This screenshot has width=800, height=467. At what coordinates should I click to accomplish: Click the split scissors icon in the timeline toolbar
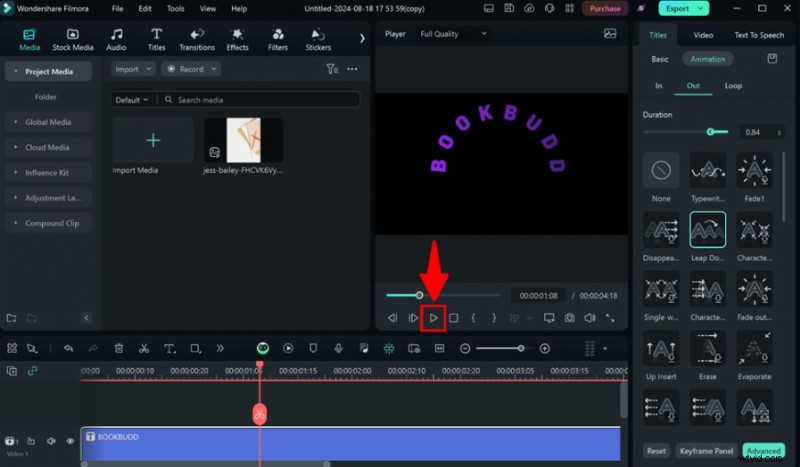click(x=144, y=349)
